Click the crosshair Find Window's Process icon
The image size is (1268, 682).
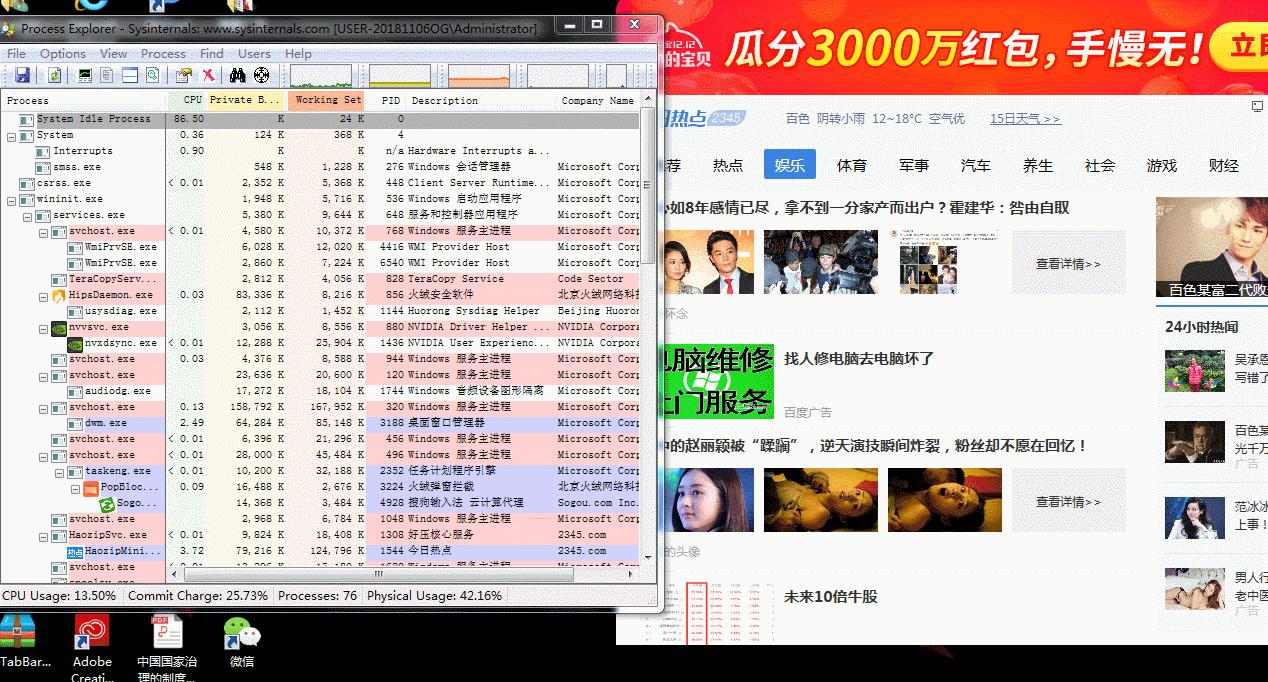point(262,75)
